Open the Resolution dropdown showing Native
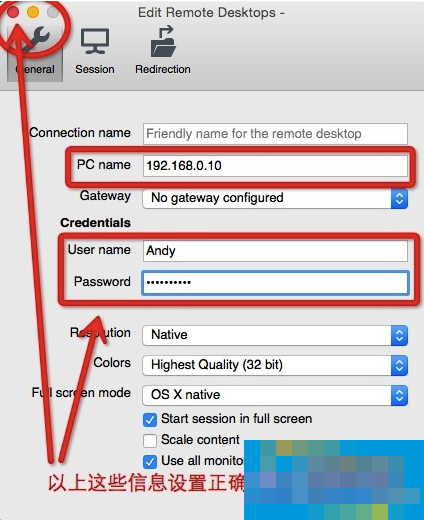This screenshot has height=520, width=424. (275, 335)
